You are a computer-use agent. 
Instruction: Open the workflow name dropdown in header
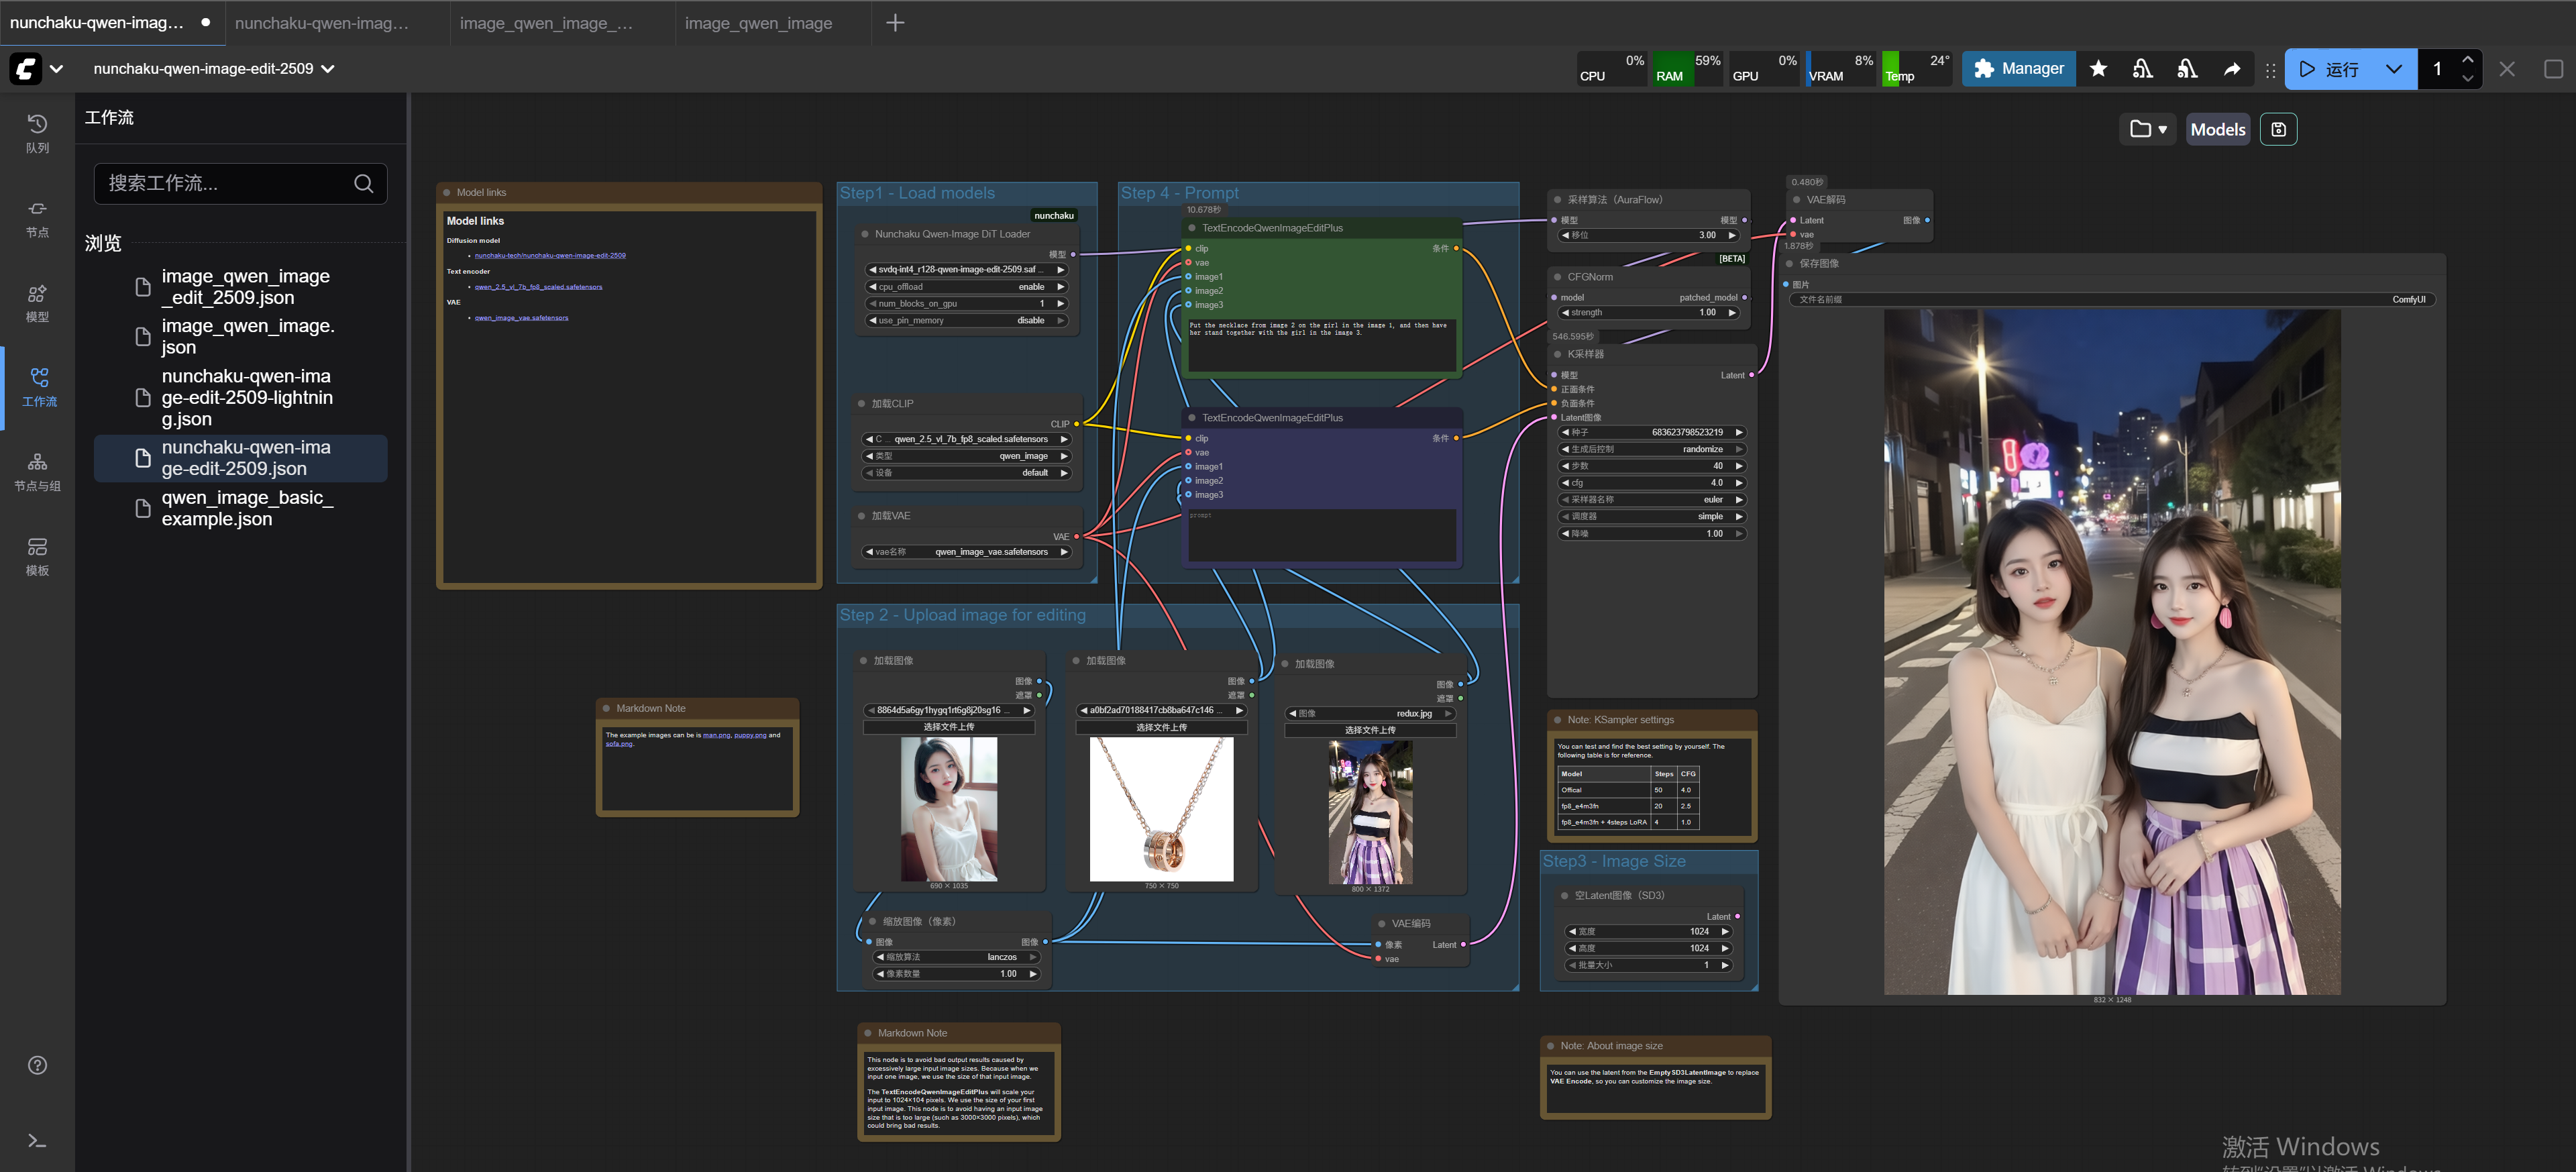click(329, 69)
